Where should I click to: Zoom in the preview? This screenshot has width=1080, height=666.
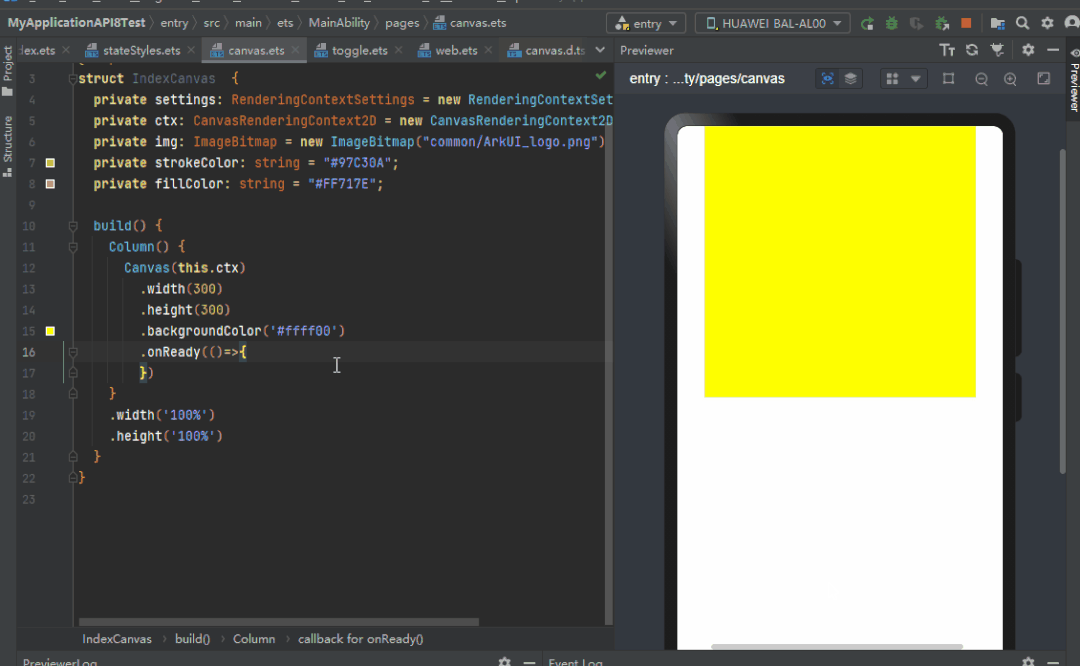(x=1010, y=79)
